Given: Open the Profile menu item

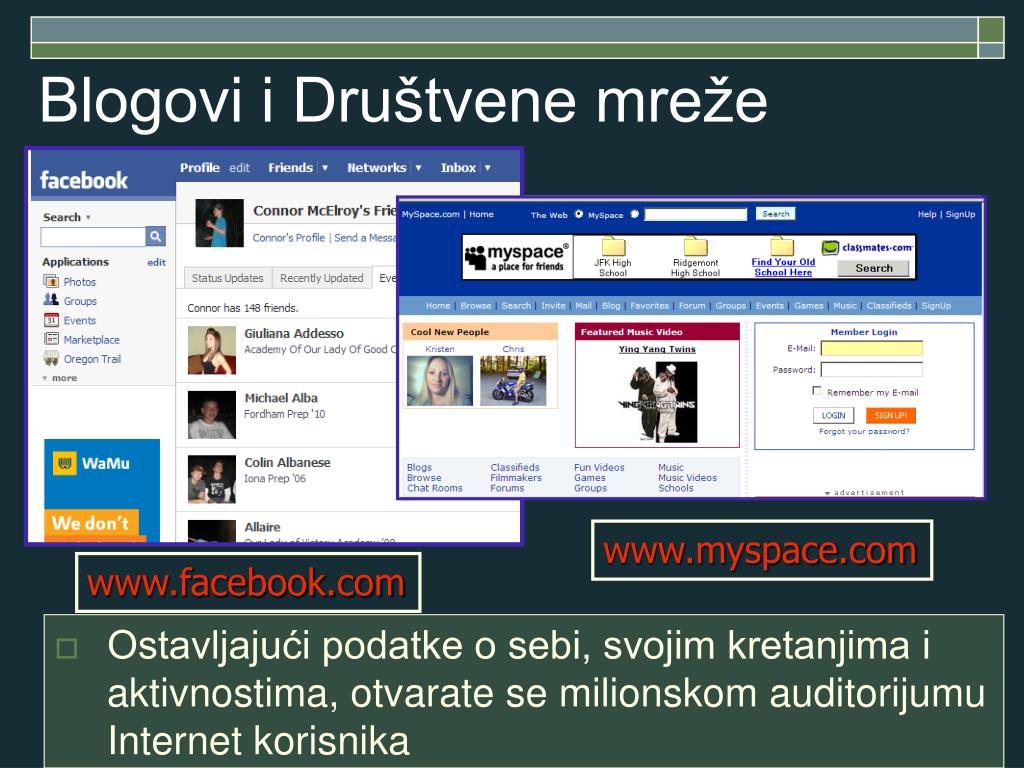Looking at the screenshot, I should pos(200,168).
